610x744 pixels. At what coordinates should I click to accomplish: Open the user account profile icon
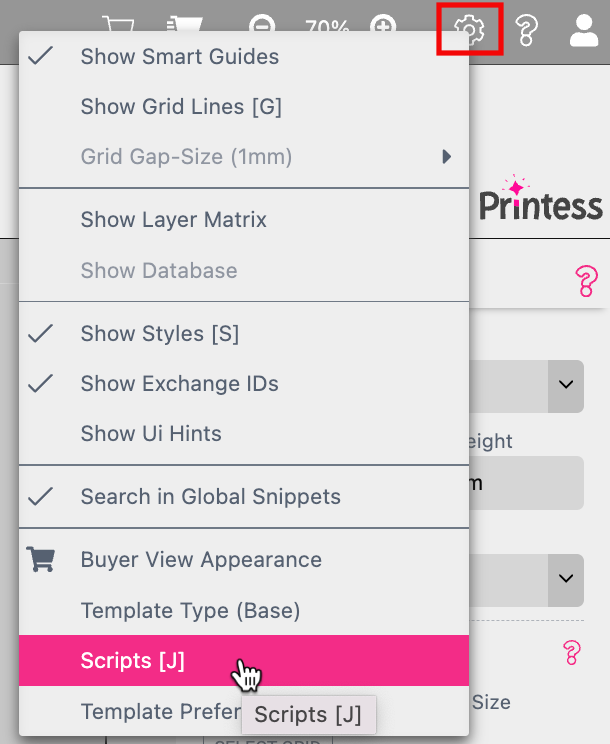point(584,31)
